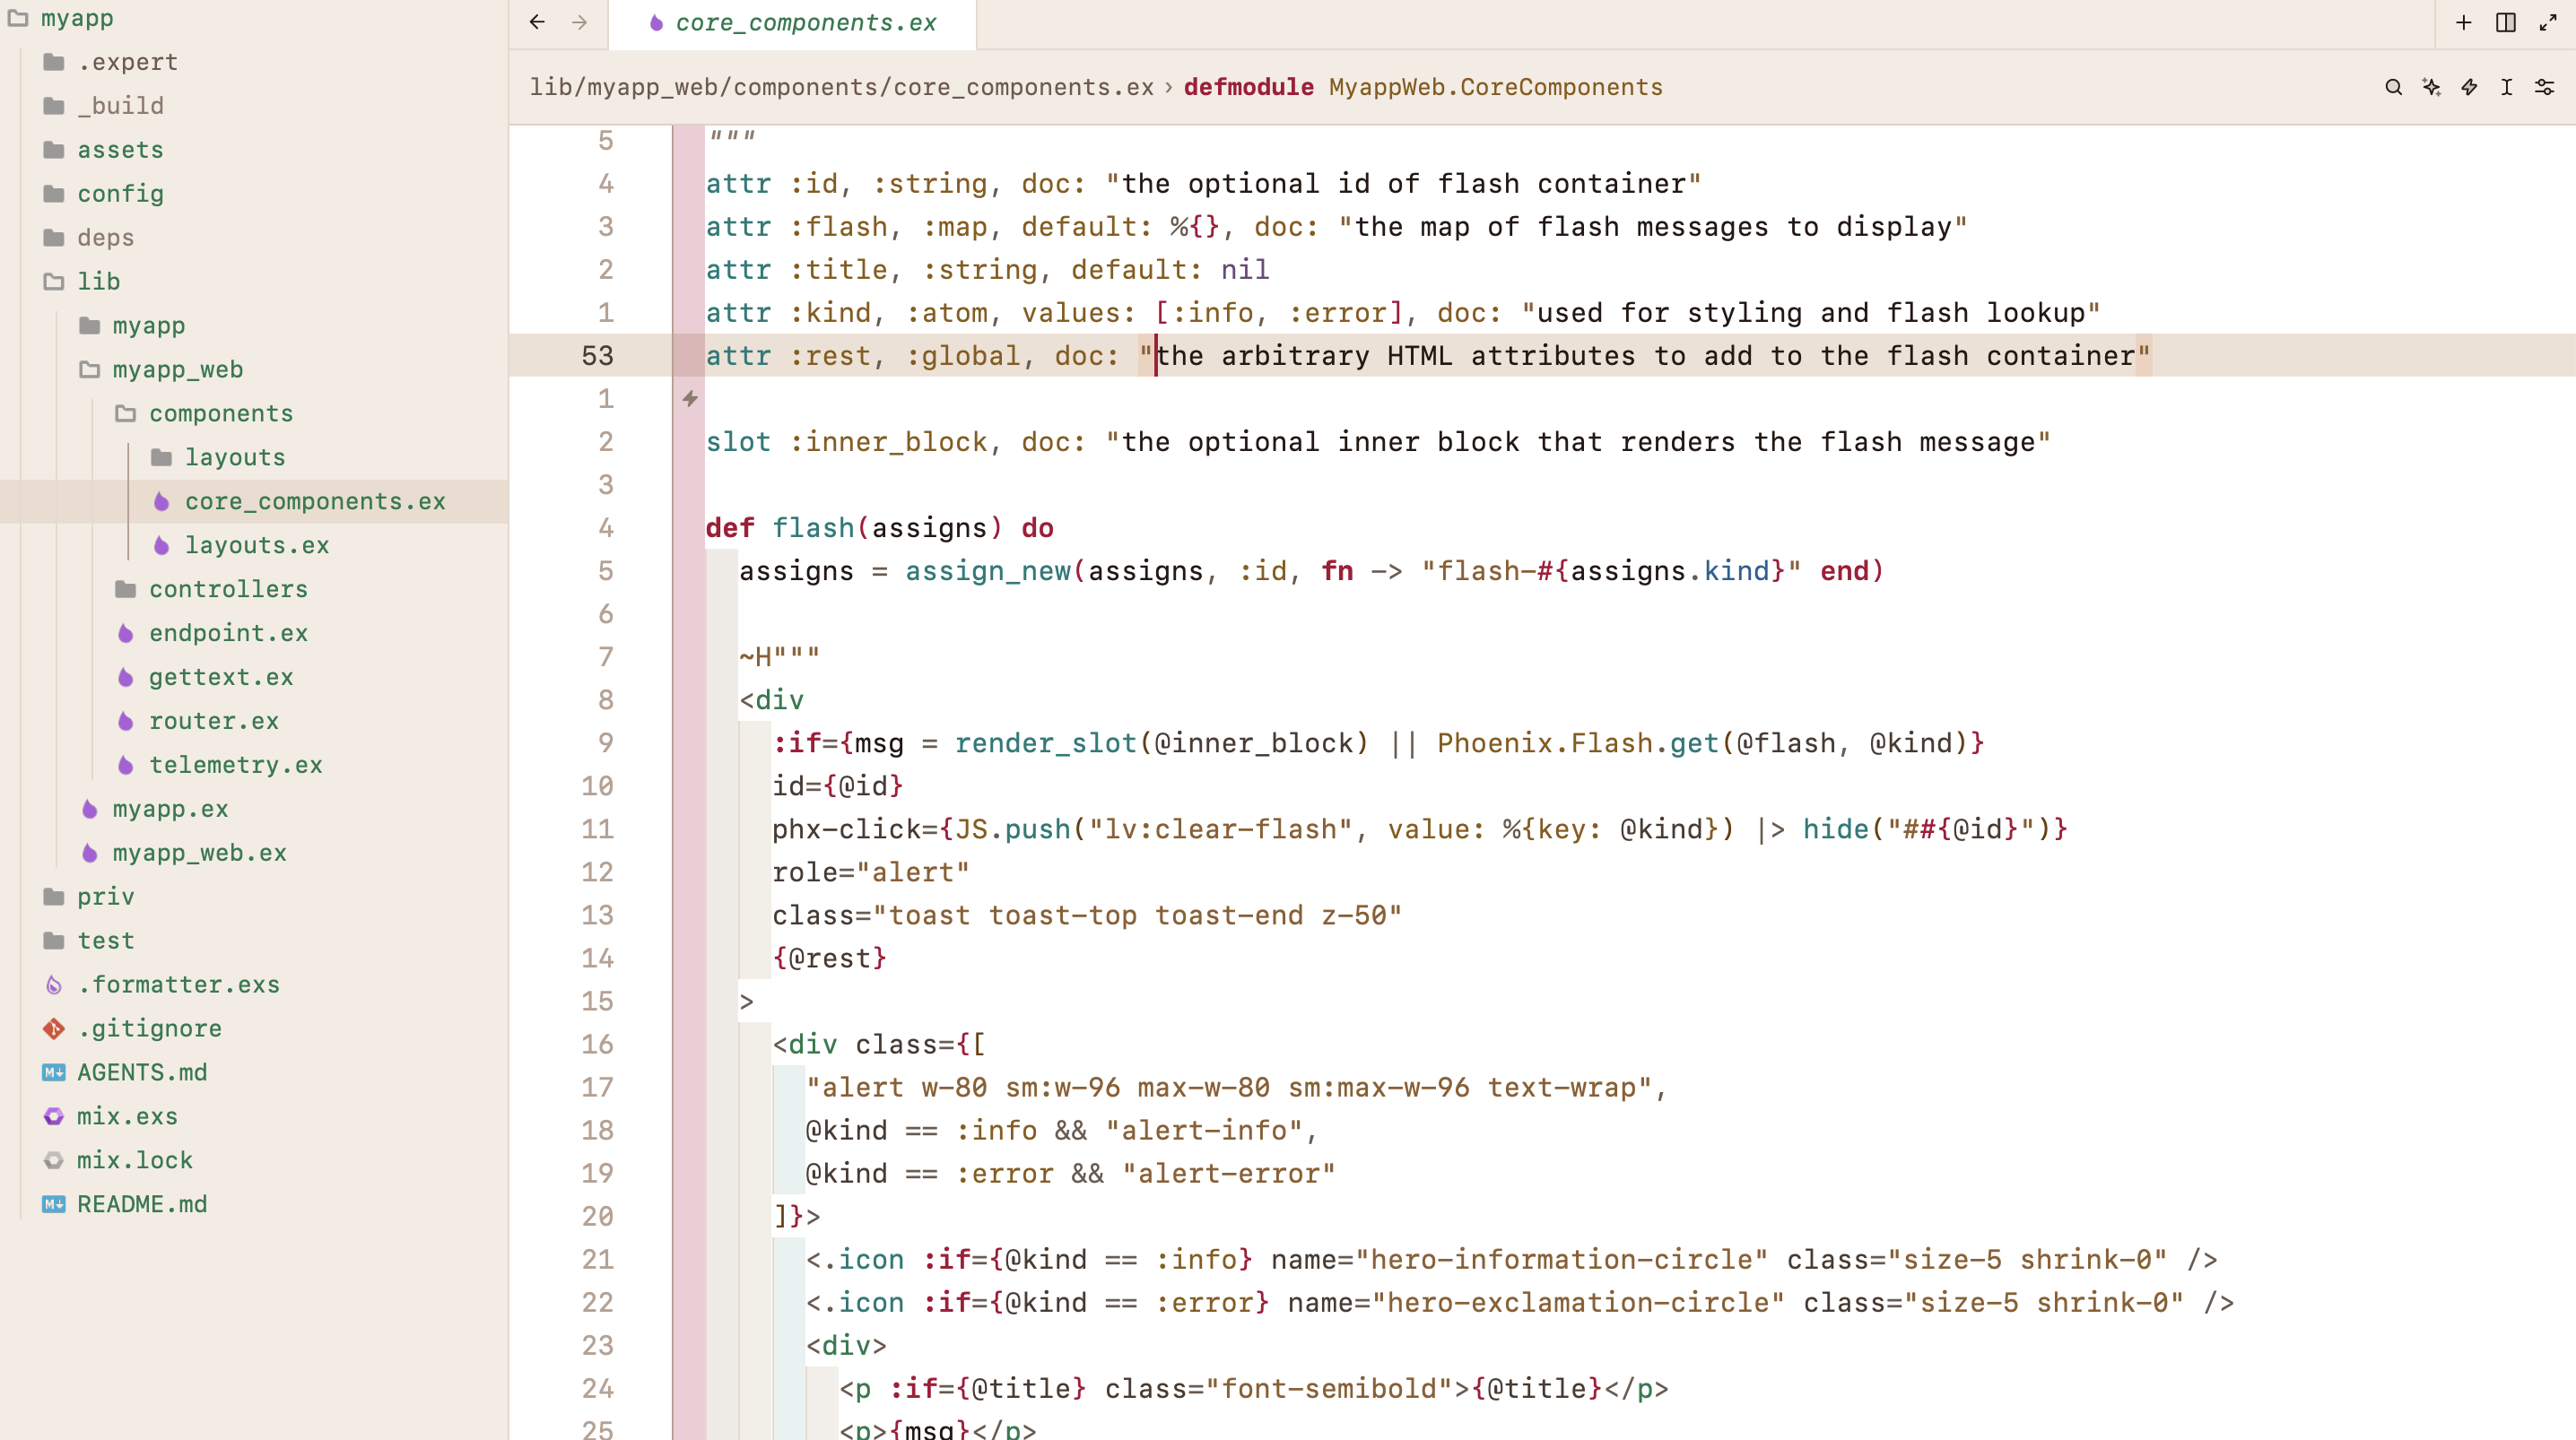Click the 'slot :inner_block' code line
Viewport: 2576px width, 1440px height.
(x=1378, y=442)
